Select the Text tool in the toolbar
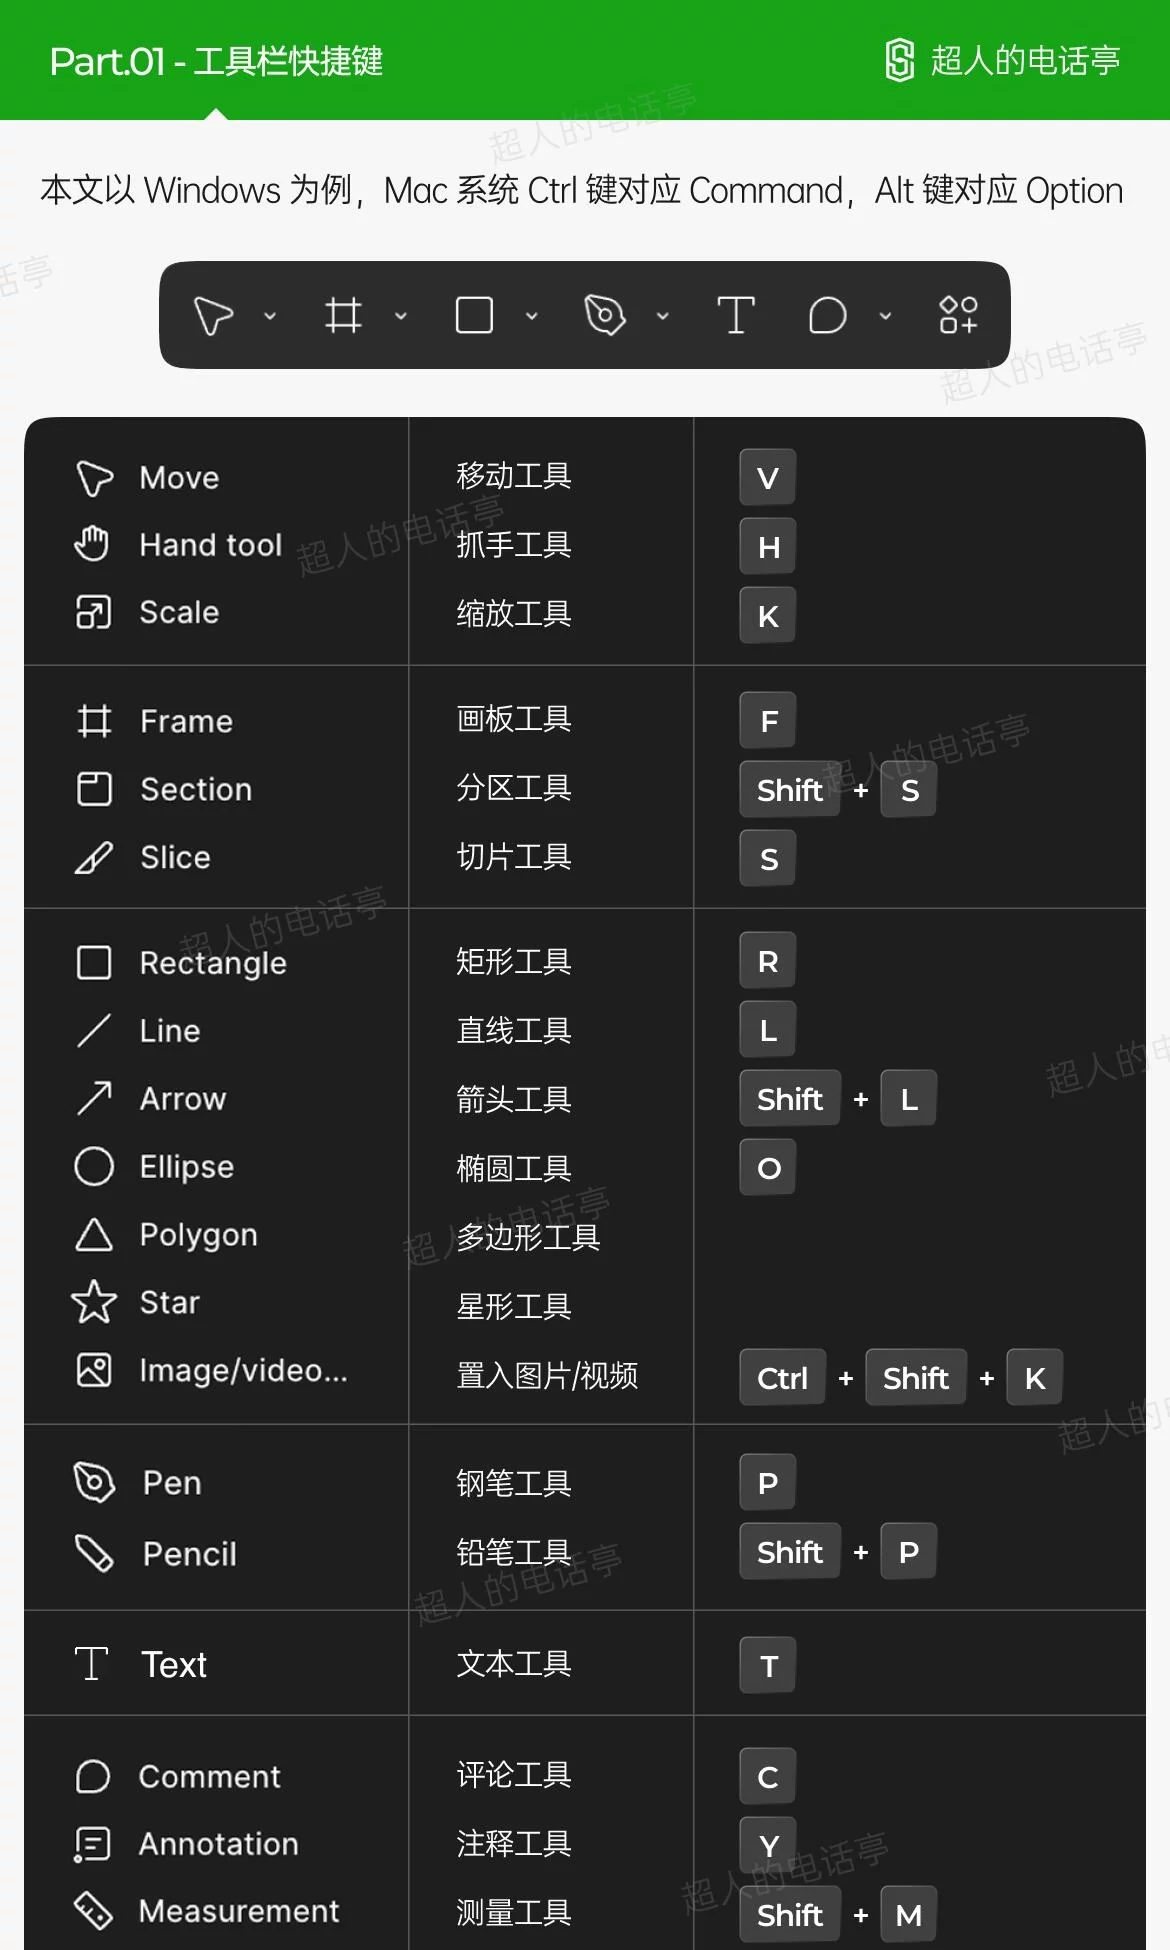1170x1950 pixels. (736, 316)
